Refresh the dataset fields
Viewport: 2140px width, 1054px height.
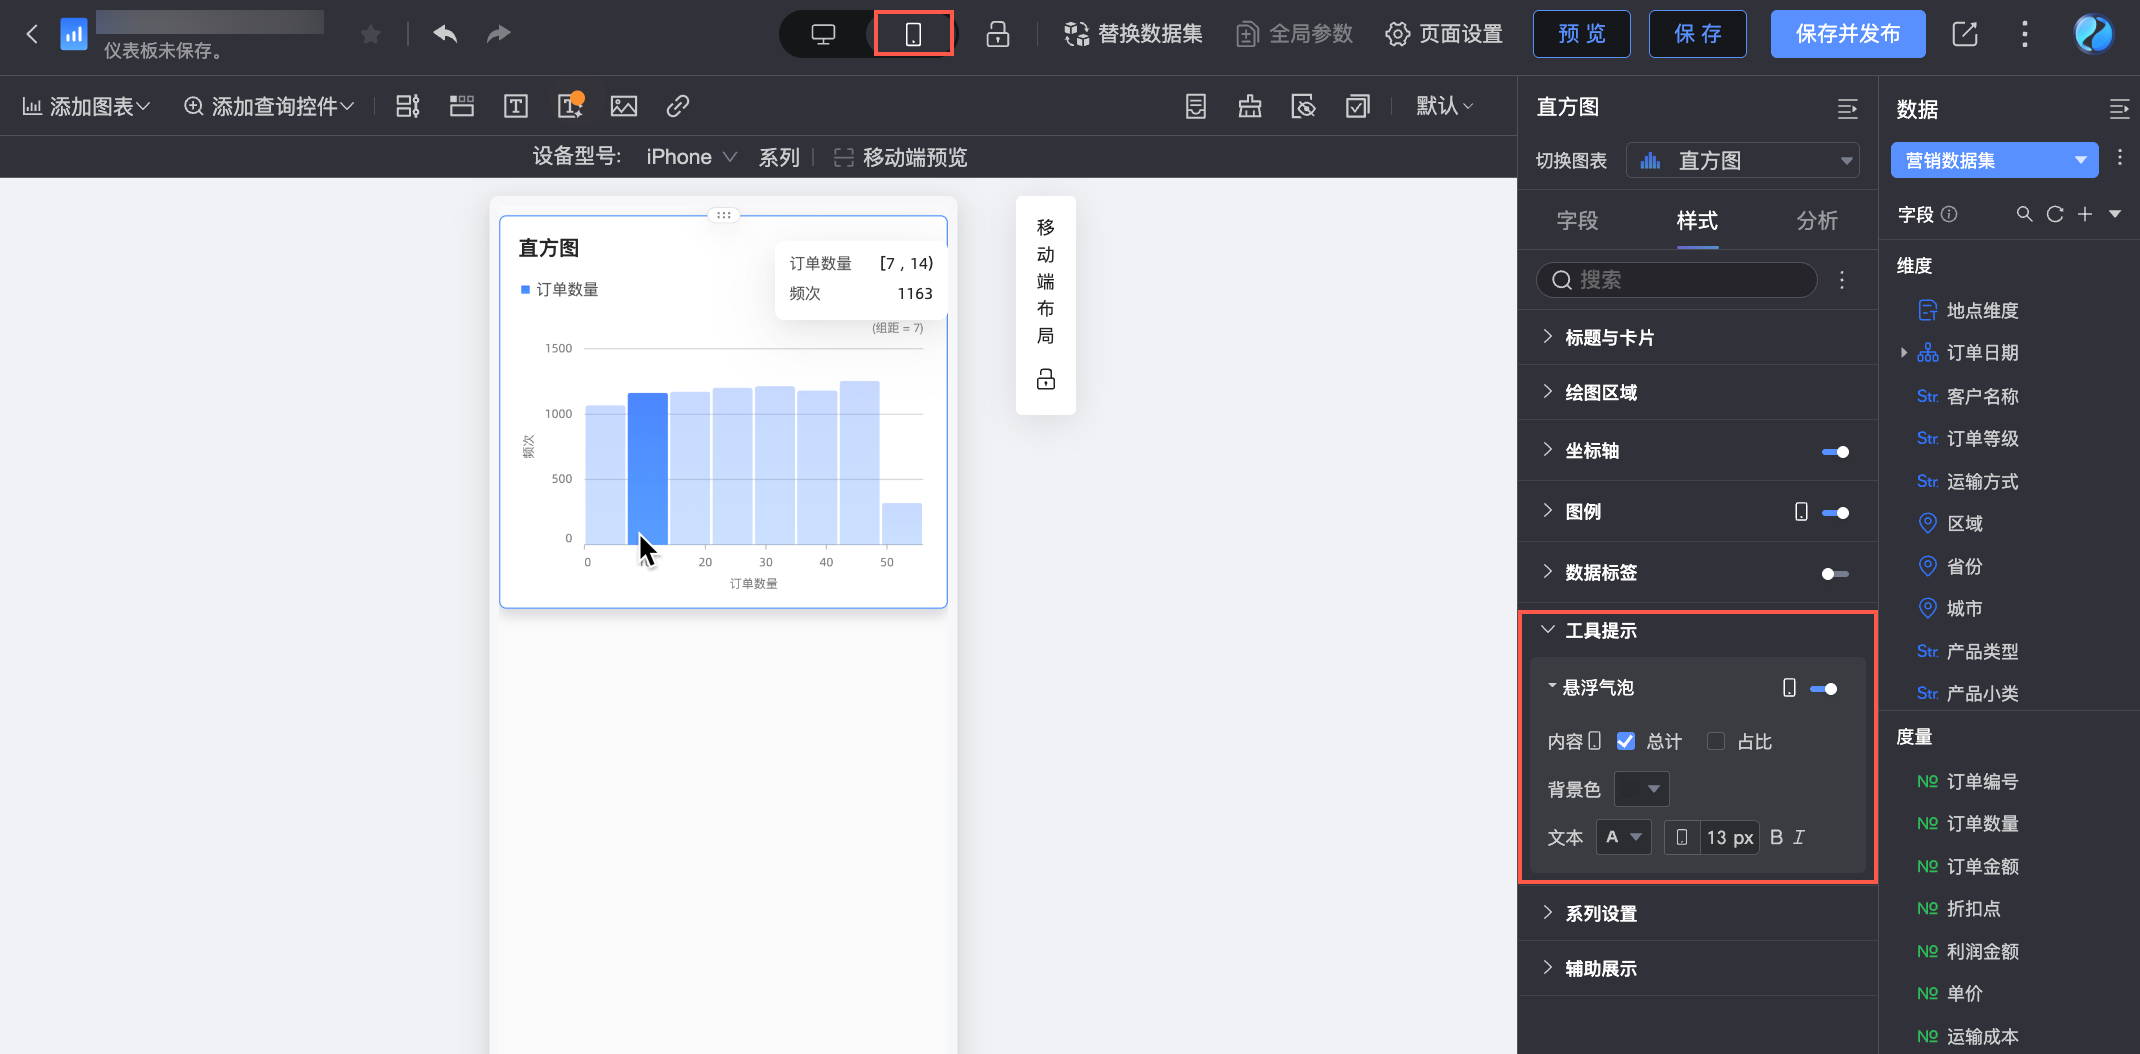coord(2055,214)
